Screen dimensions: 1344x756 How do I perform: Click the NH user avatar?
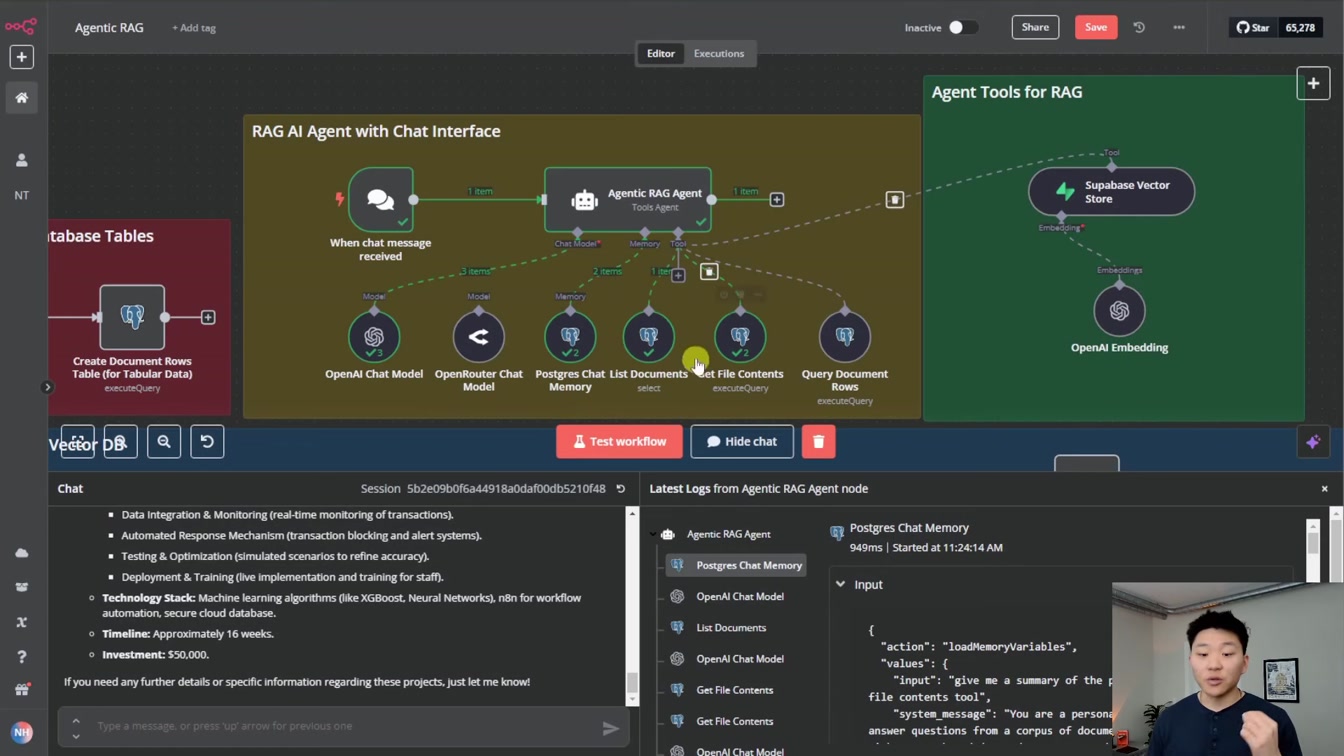click(x=21, y=733)
